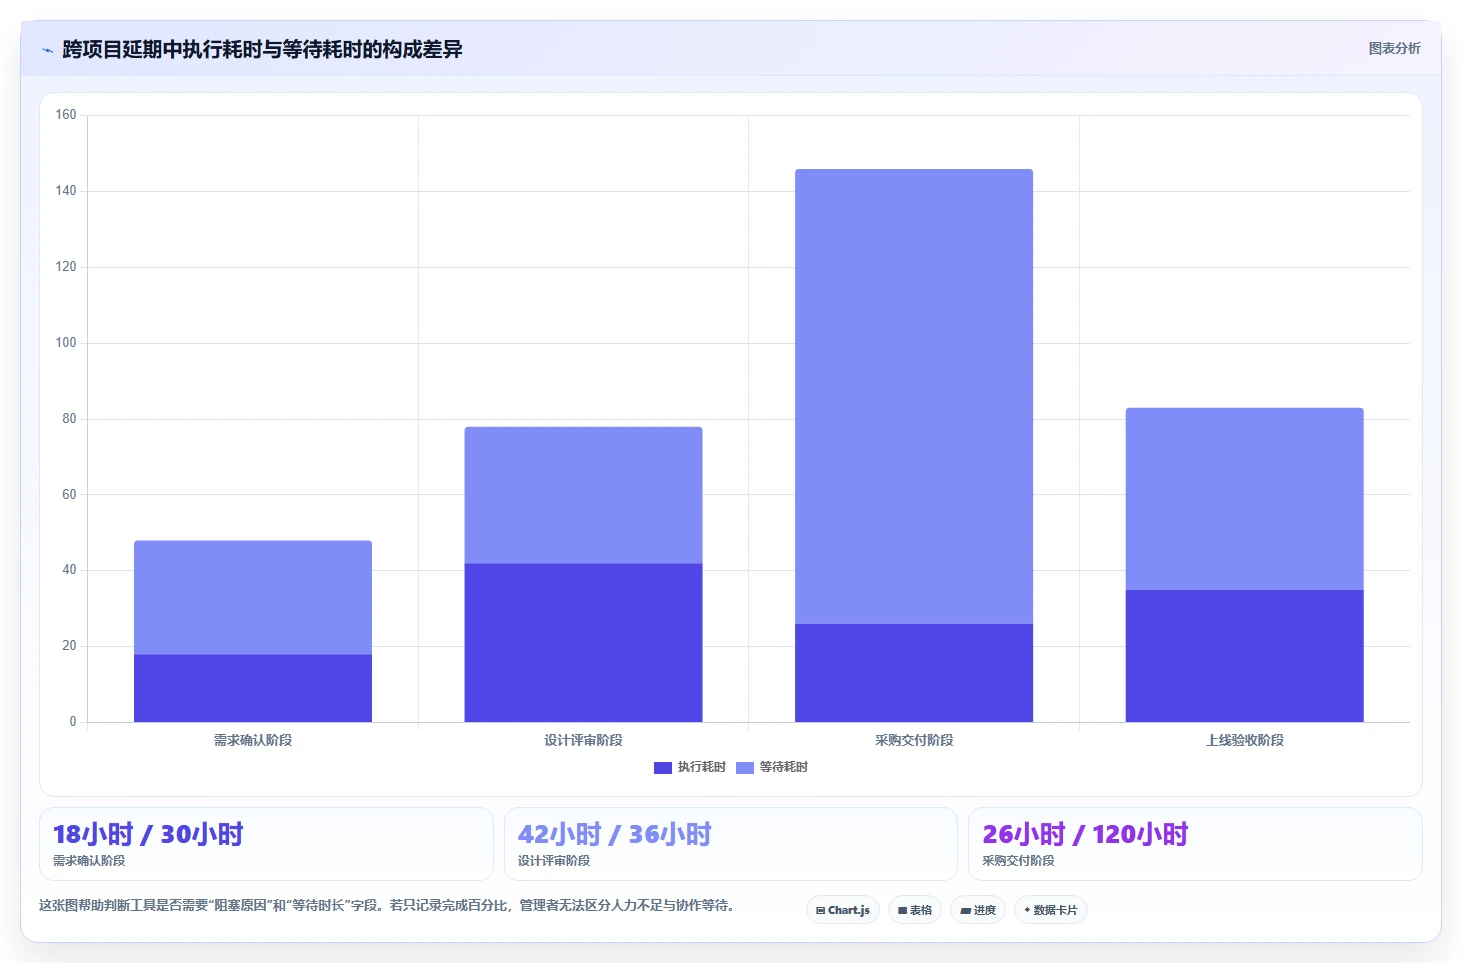Click the footer description starting 这张图帮助判断
This screenshot has width=1462, height=963.
click(x=388, y=906)
